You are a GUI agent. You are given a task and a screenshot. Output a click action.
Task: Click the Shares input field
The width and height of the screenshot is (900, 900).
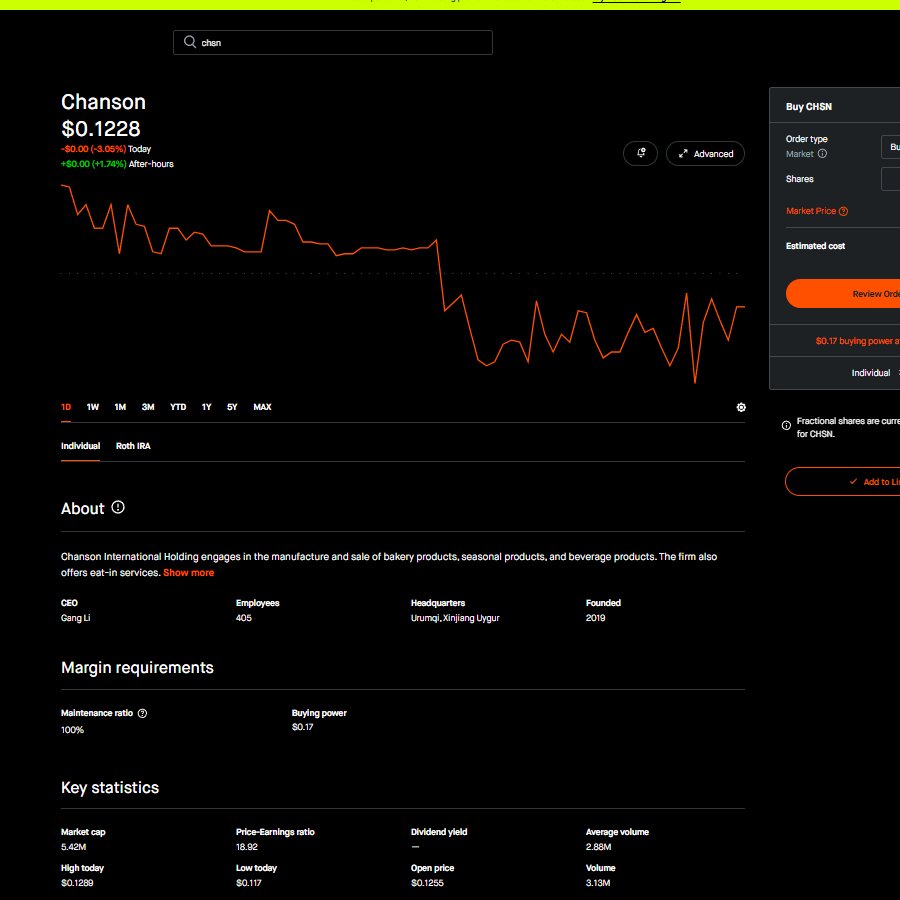[x=890, y=179]
